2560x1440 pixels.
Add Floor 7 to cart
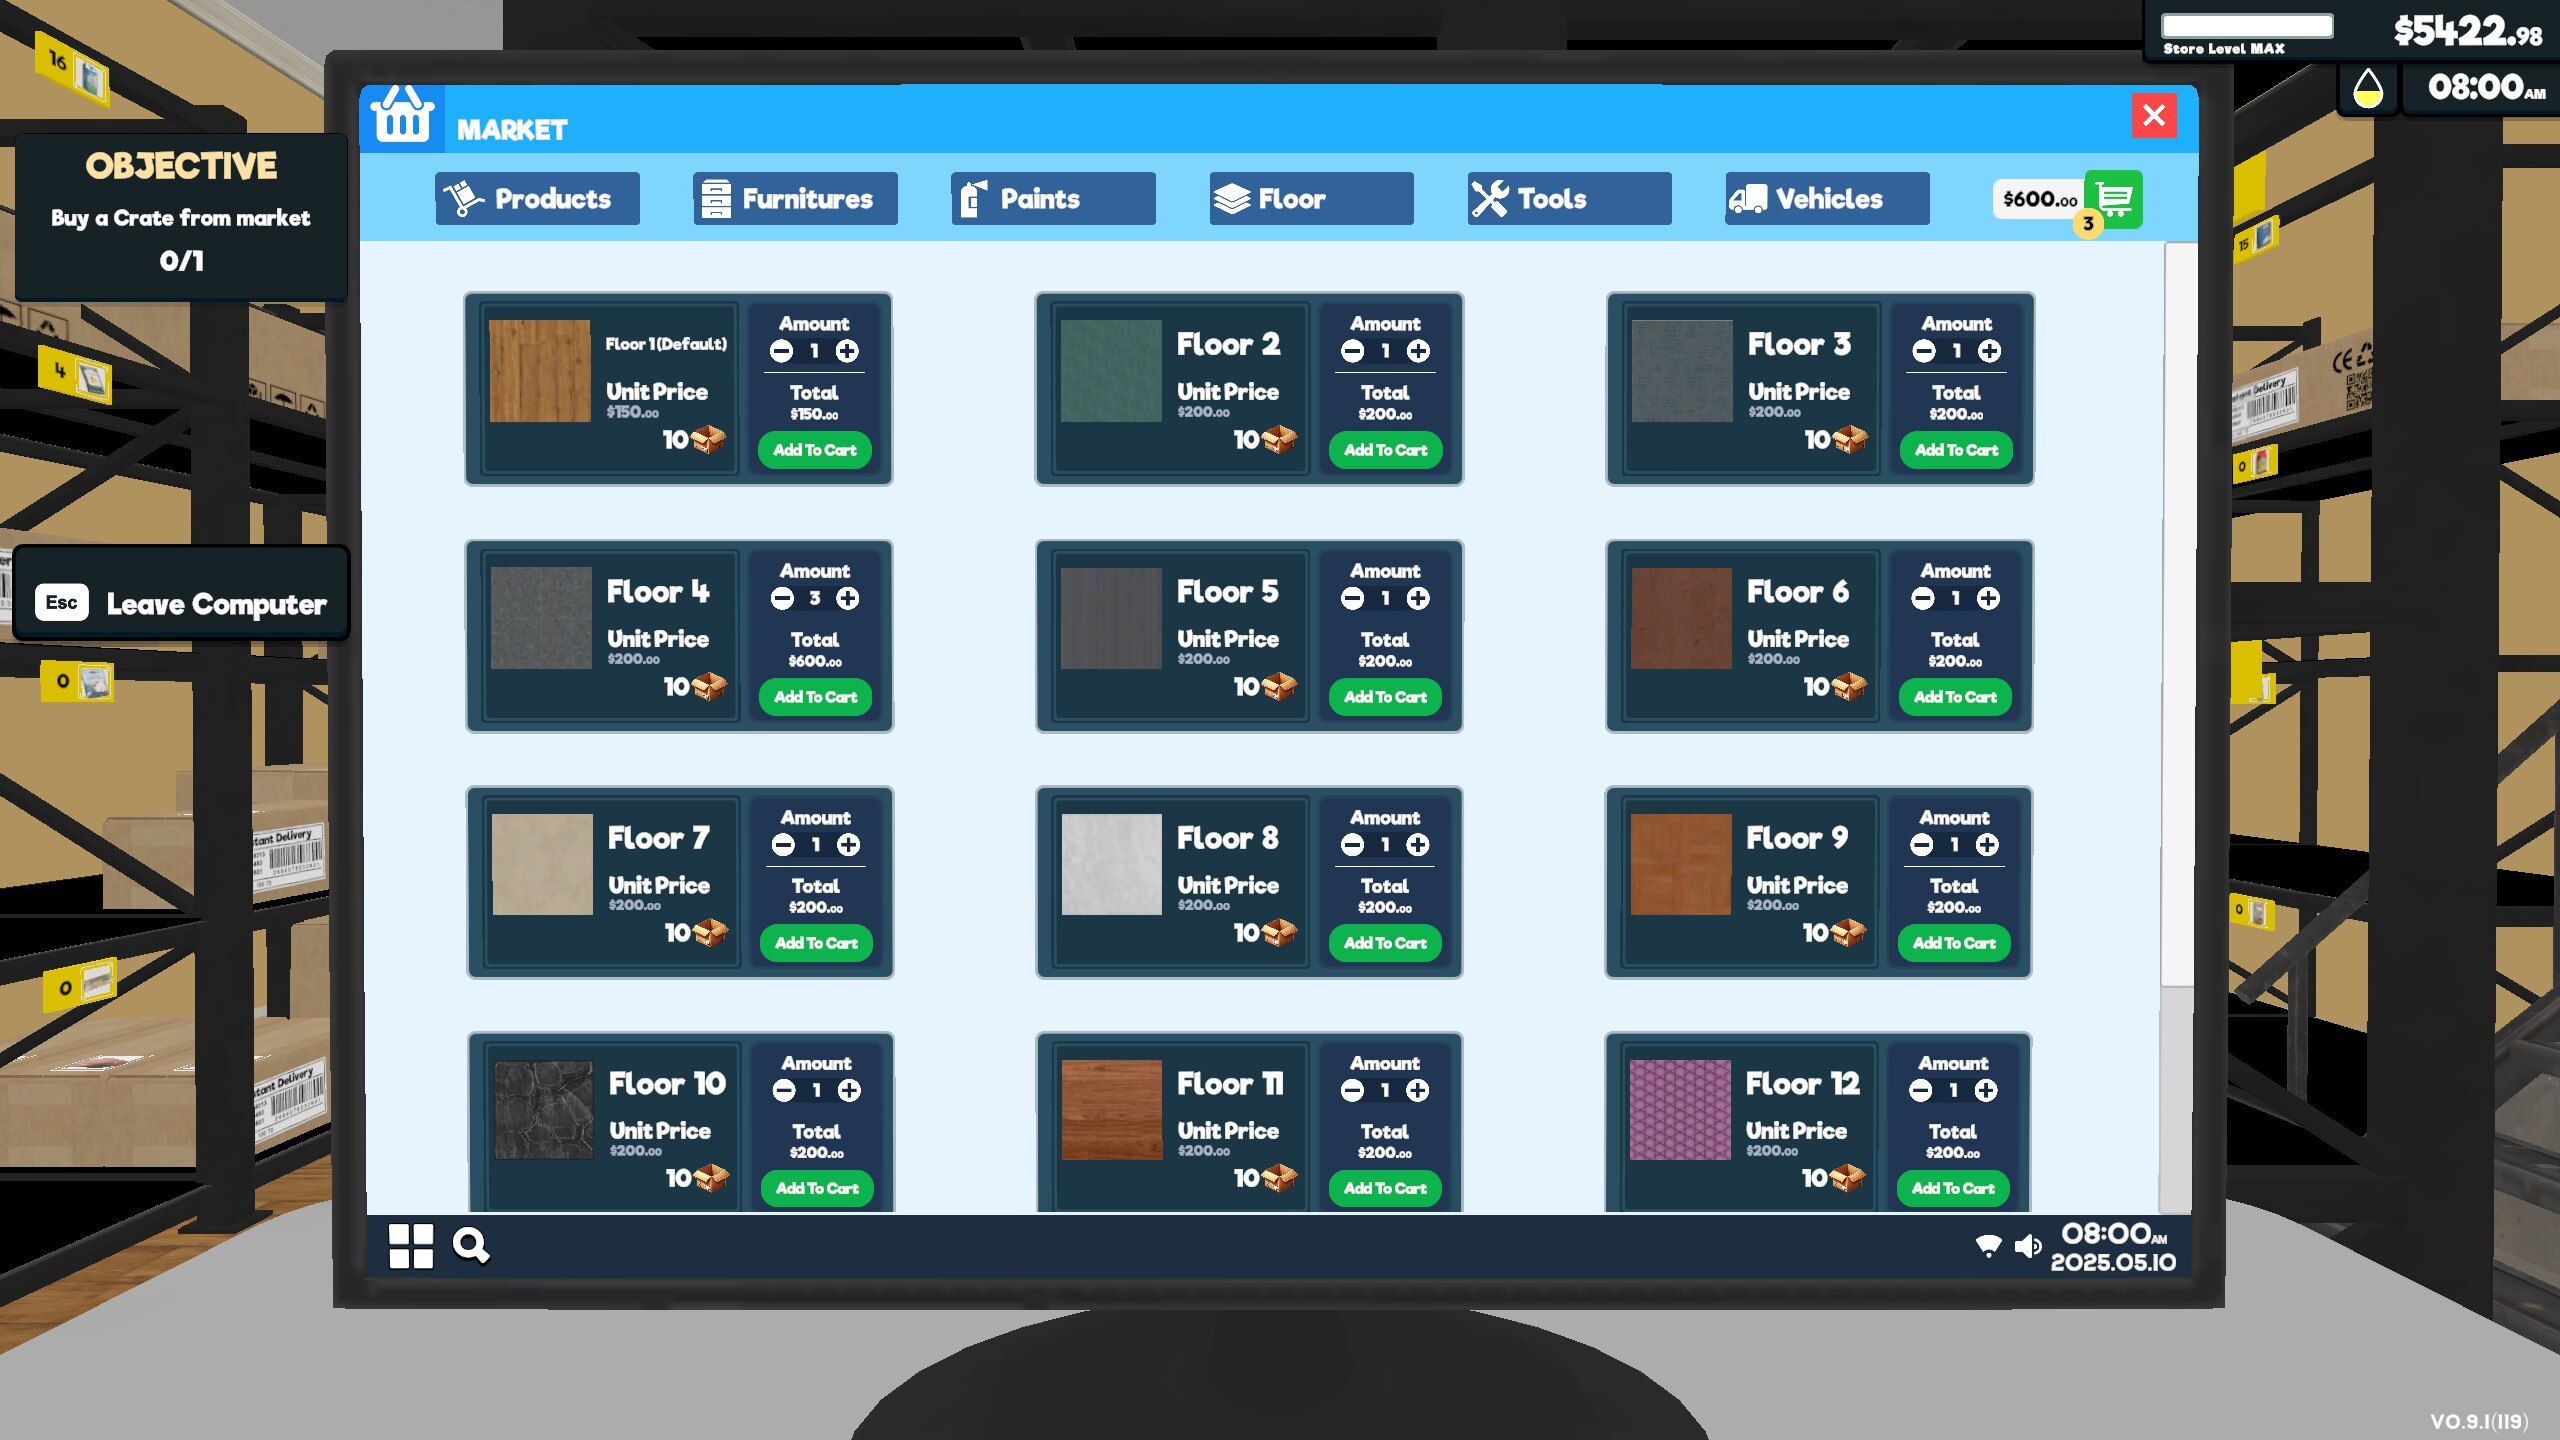[x=817, y=943]
